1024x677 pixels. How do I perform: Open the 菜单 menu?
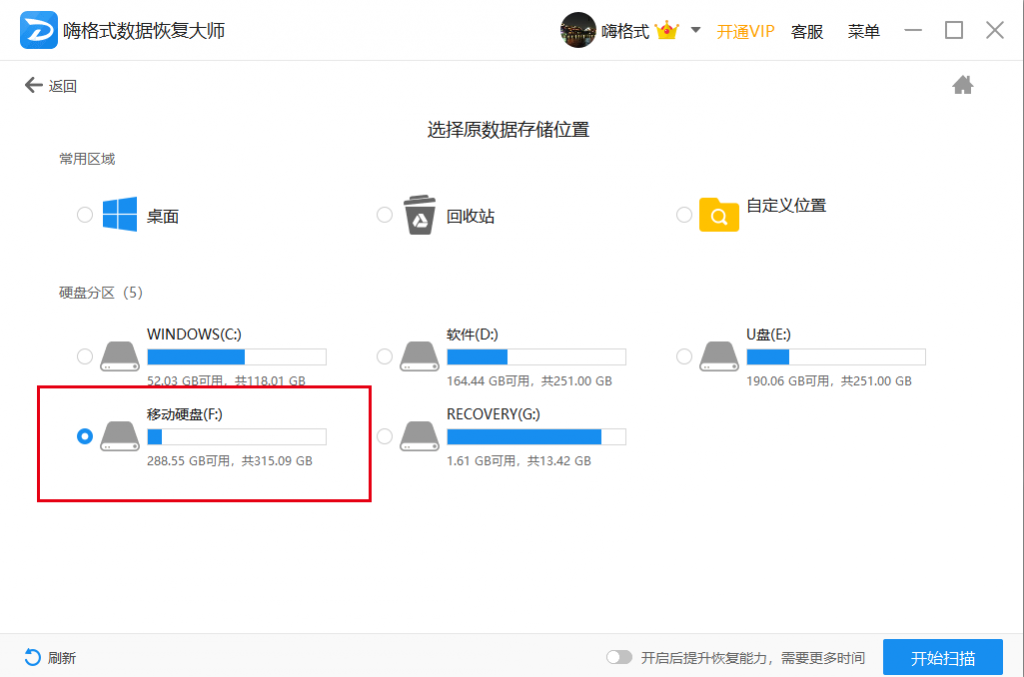pyautogui.click(x=863, y=31)
